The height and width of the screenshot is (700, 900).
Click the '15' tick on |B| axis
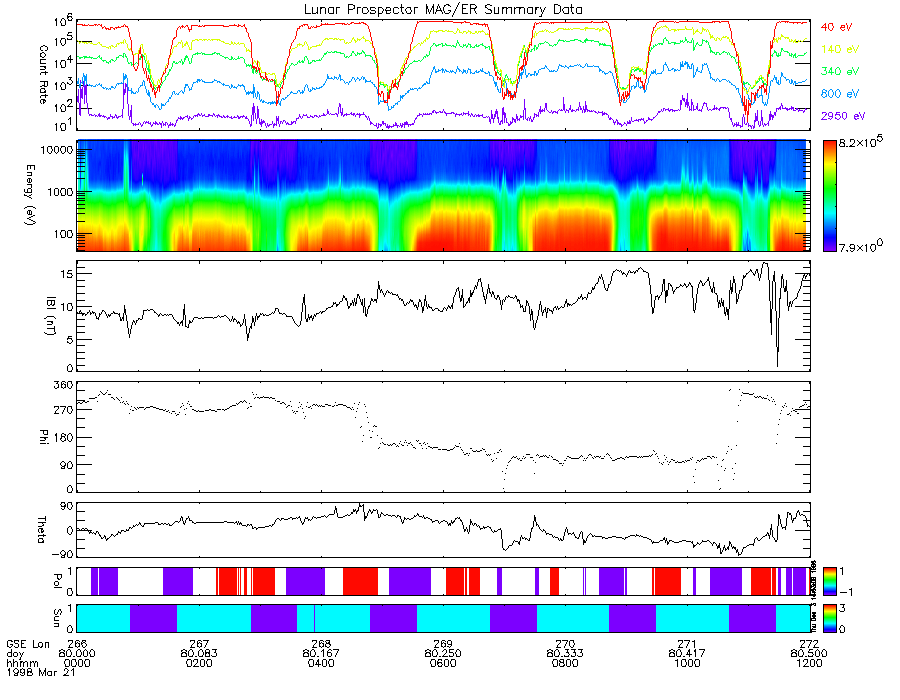click(x=67, y=274)
